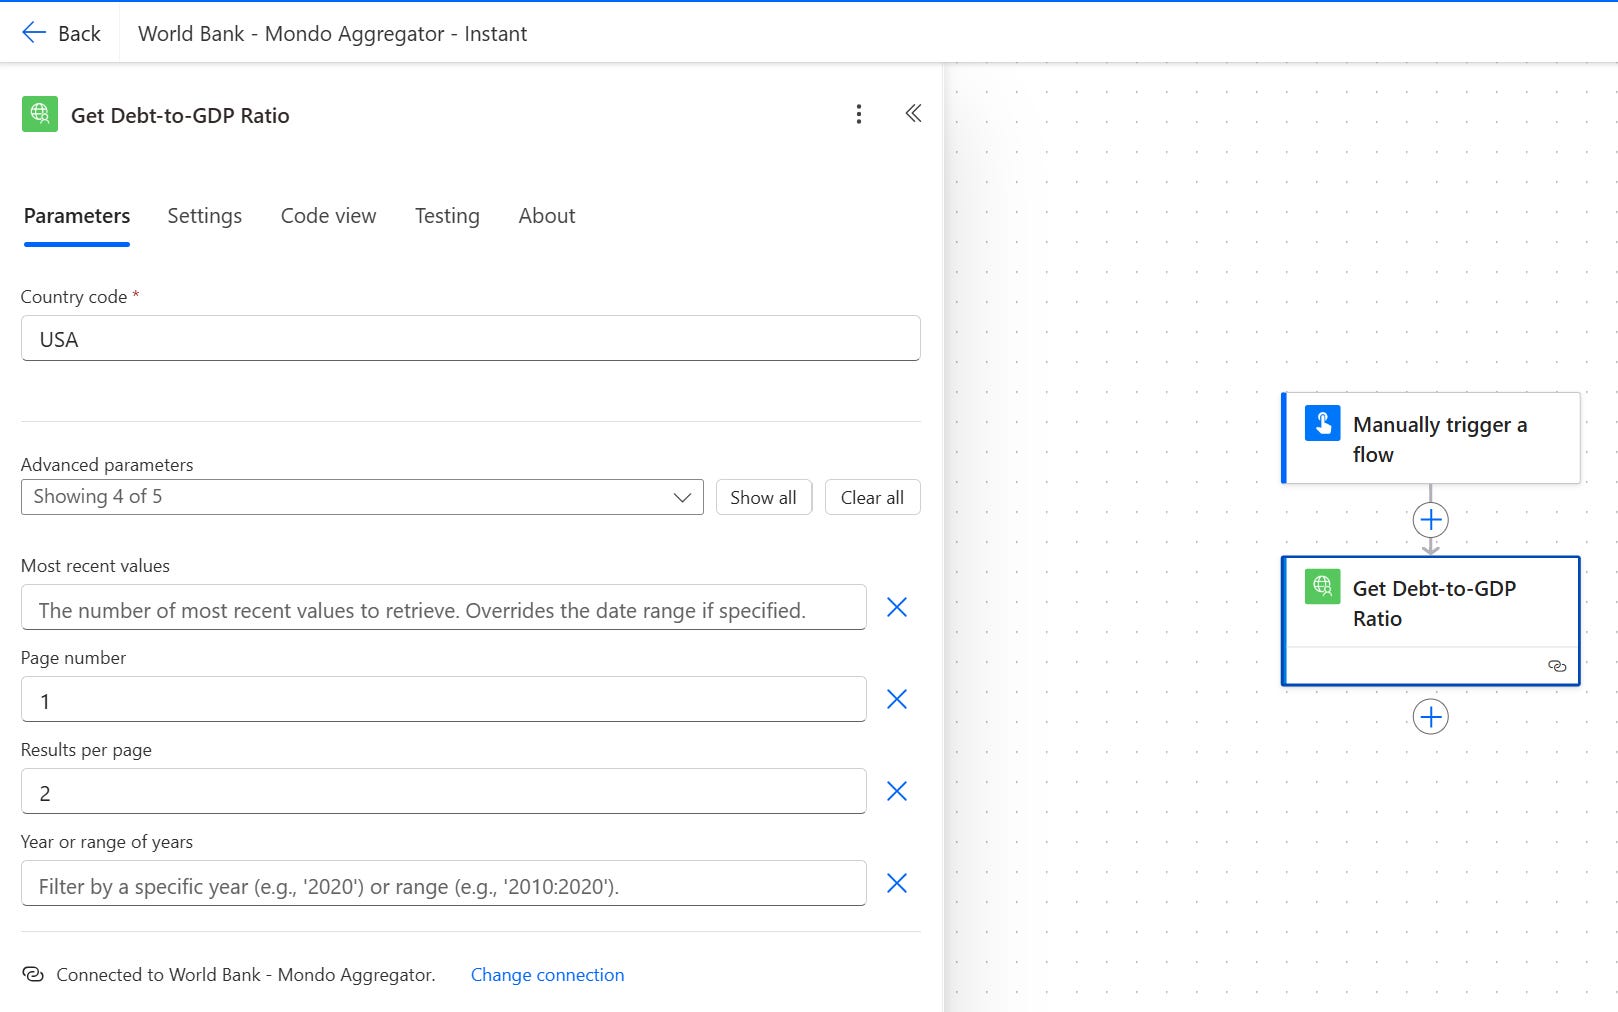Click the Year or range of years field
The image size is (1618, 1012).
443,883
